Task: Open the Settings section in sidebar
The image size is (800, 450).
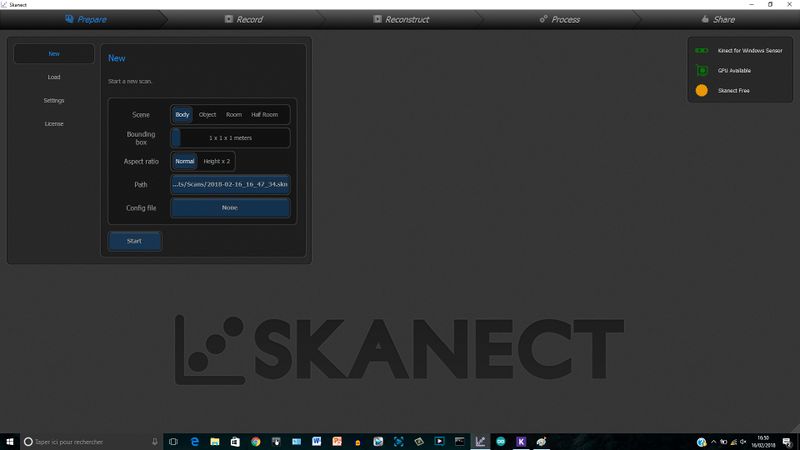Action: point(54,100)
